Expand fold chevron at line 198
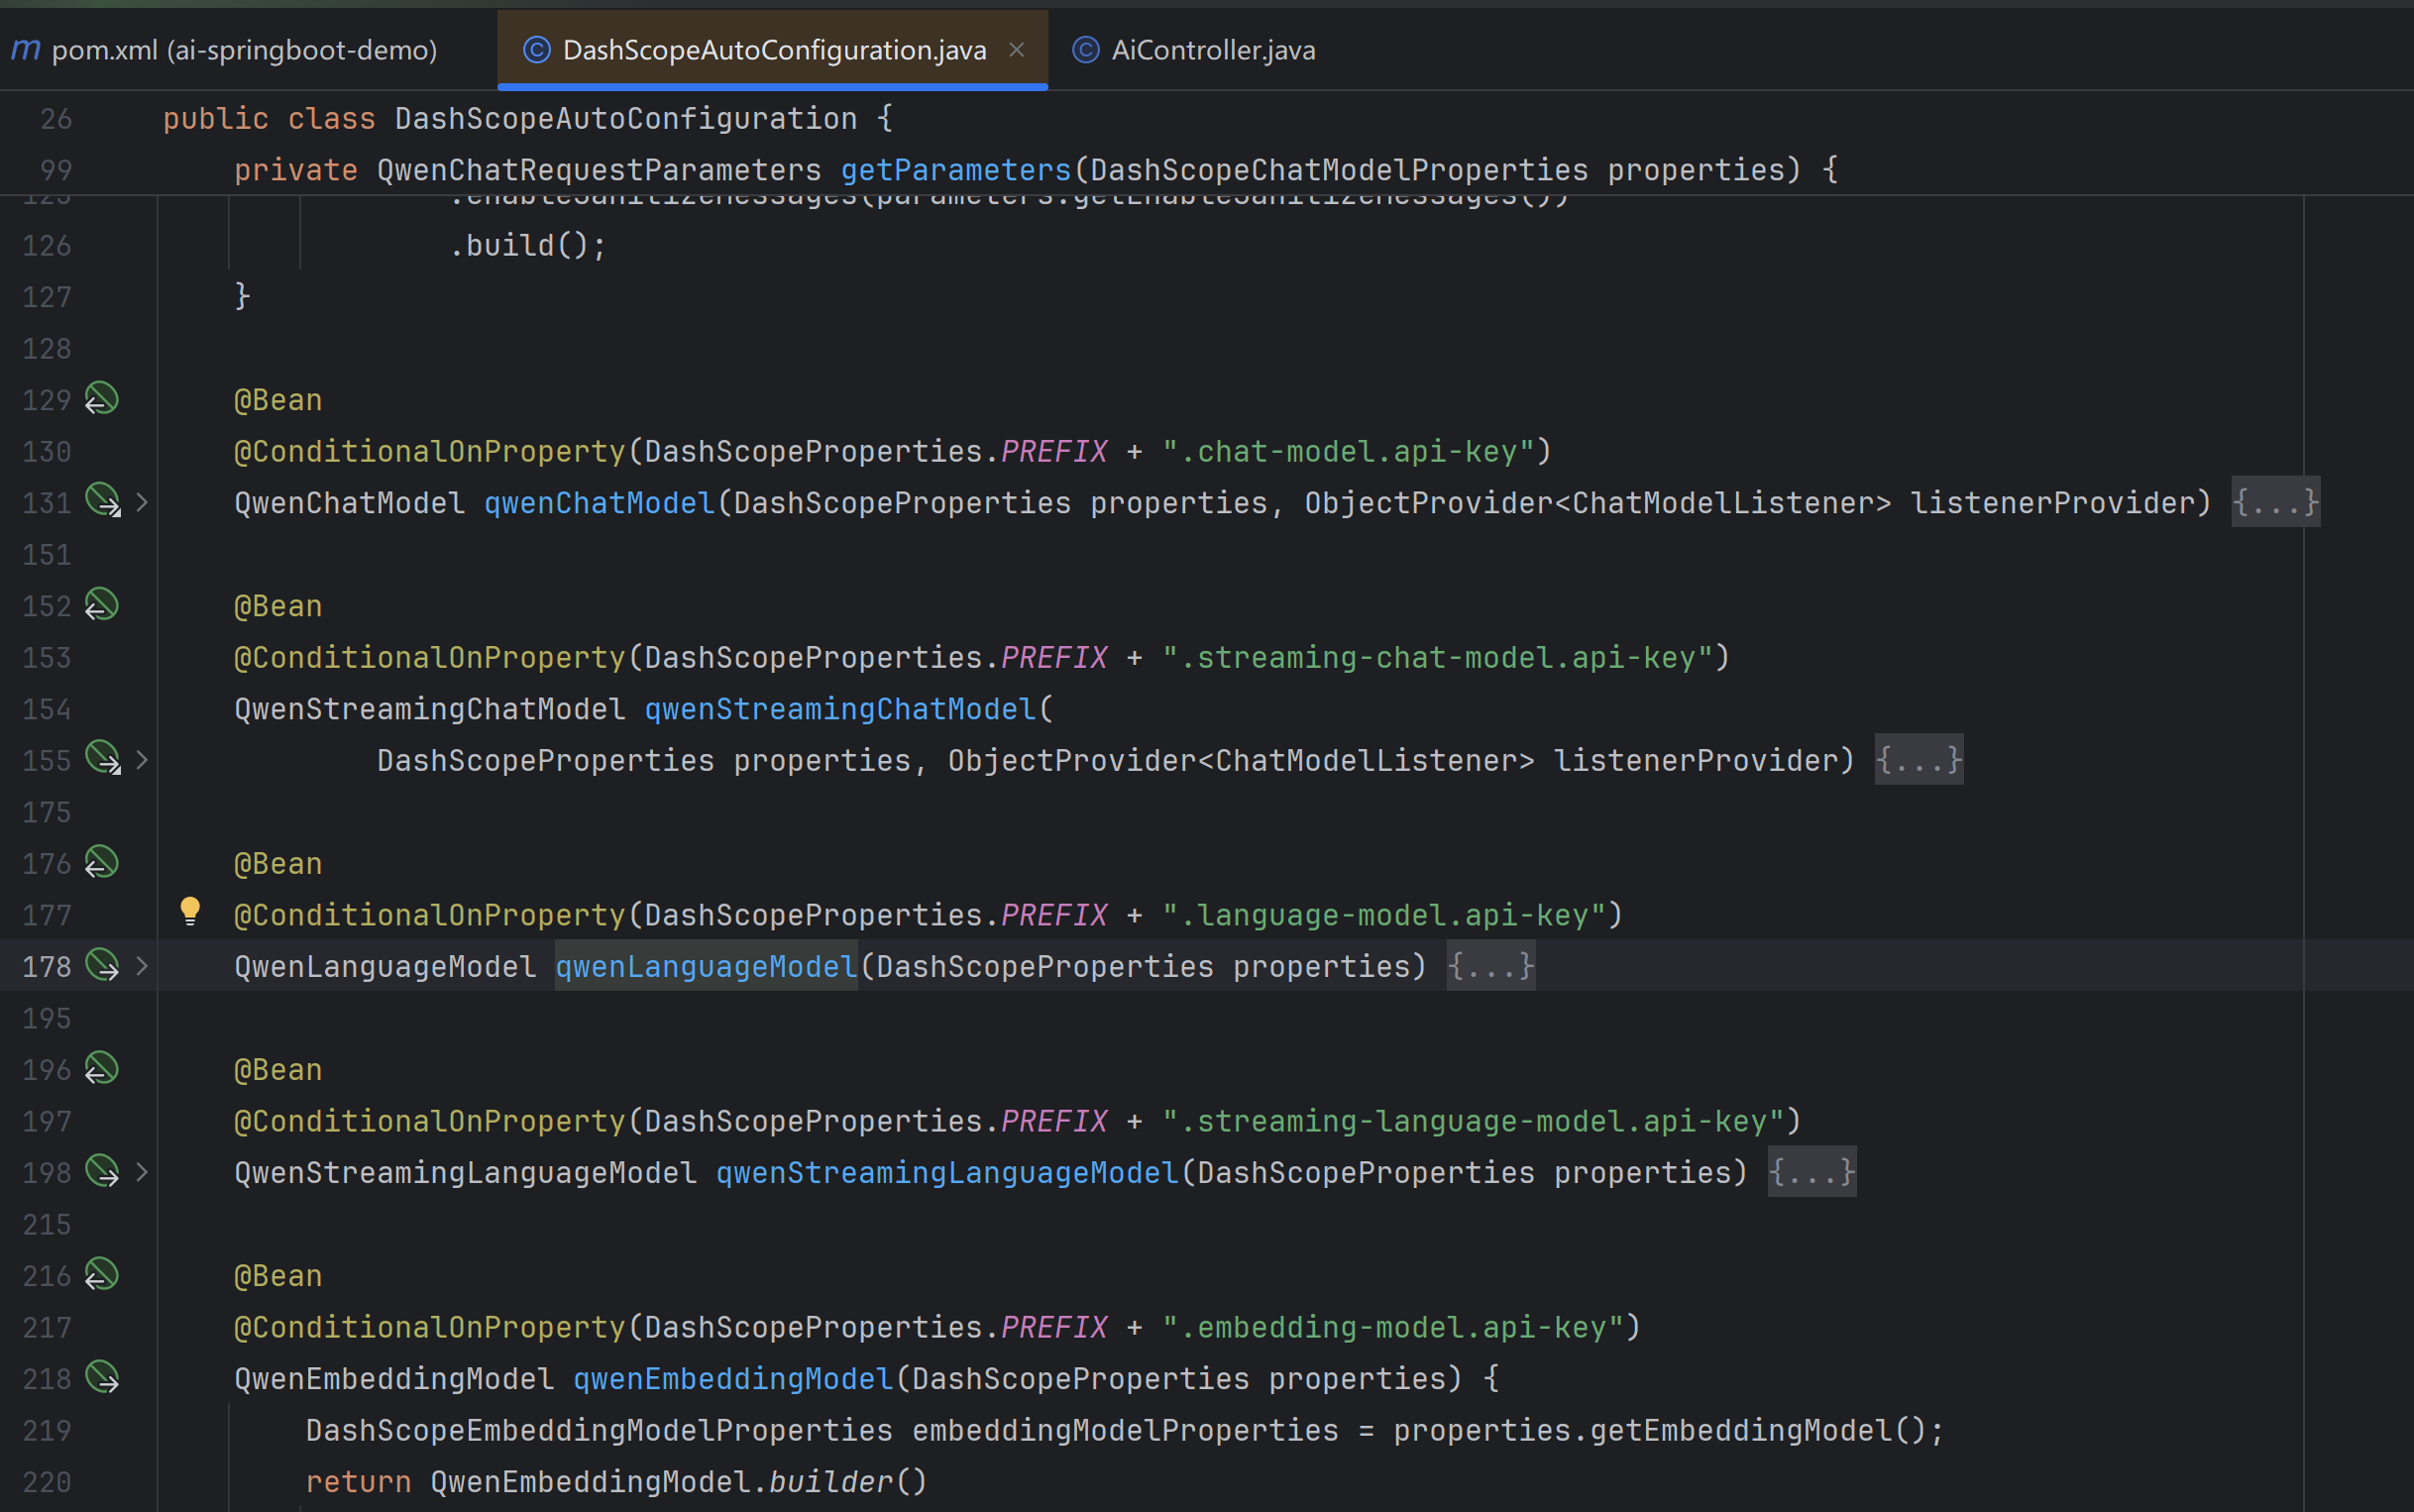Screen dimensions: 2414x1512 click(142, 1172)
